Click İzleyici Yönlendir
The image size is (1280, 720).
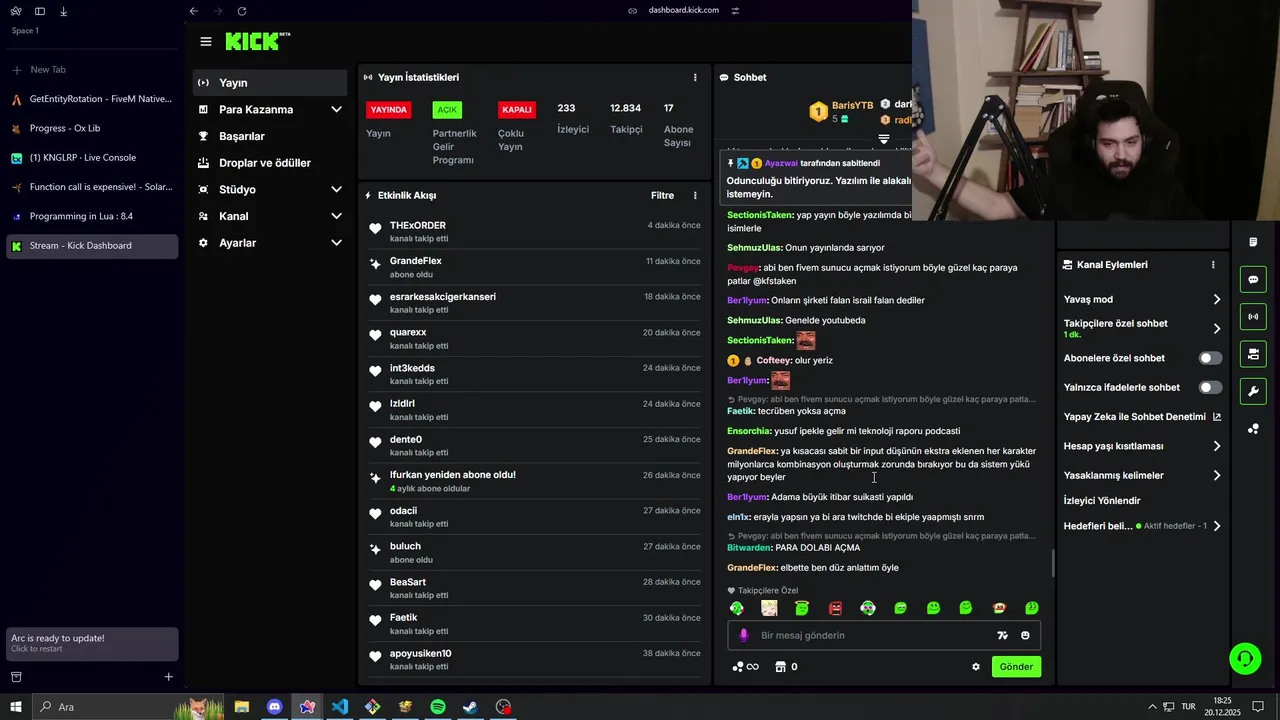1102,501
